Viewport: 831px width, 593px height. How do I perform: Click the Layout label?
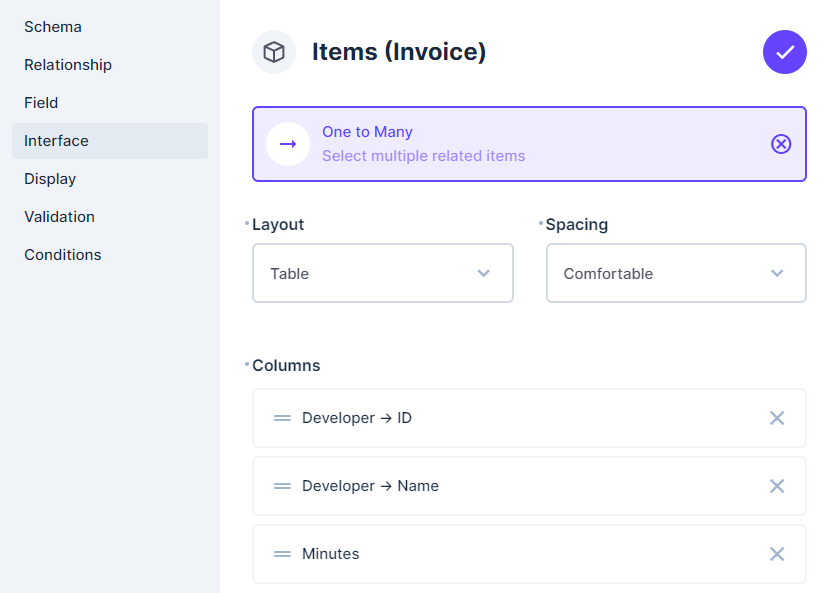[x=278, y=225]
